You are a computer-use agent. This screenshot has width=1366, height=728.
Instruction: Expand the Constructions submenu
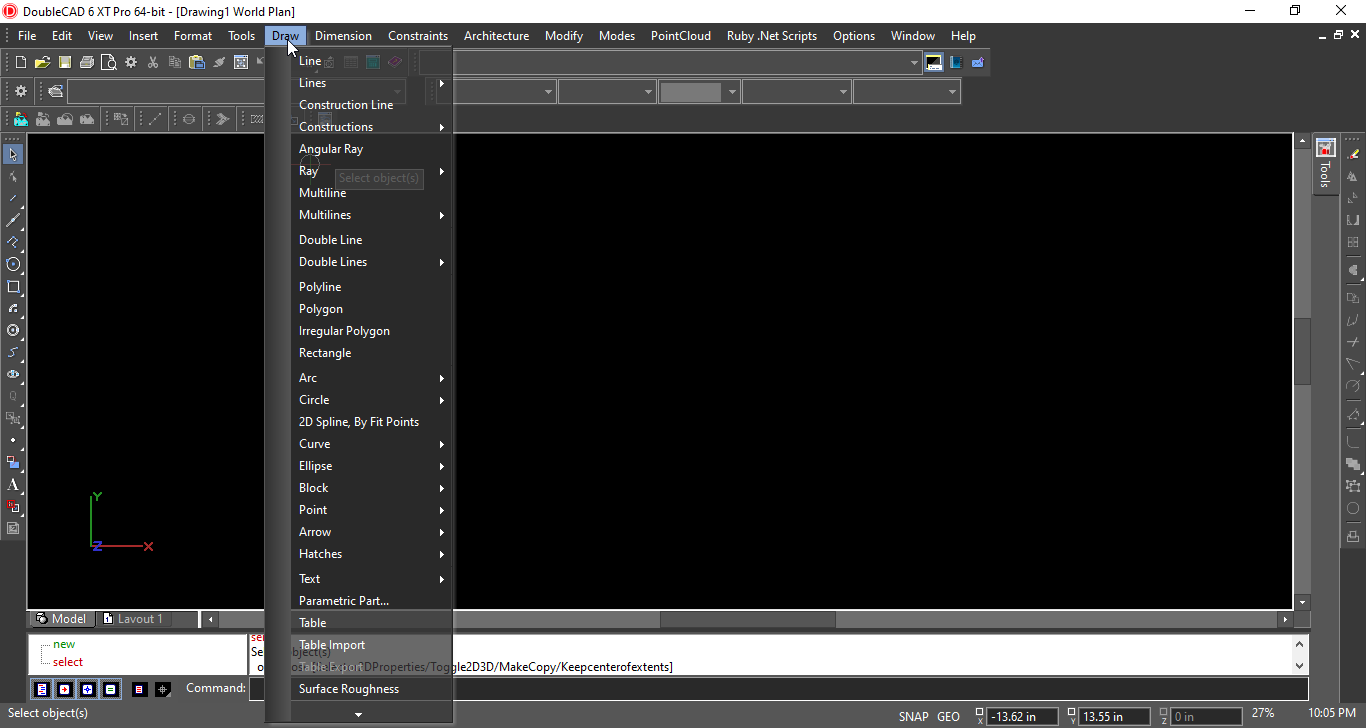[x=371, y=127]
